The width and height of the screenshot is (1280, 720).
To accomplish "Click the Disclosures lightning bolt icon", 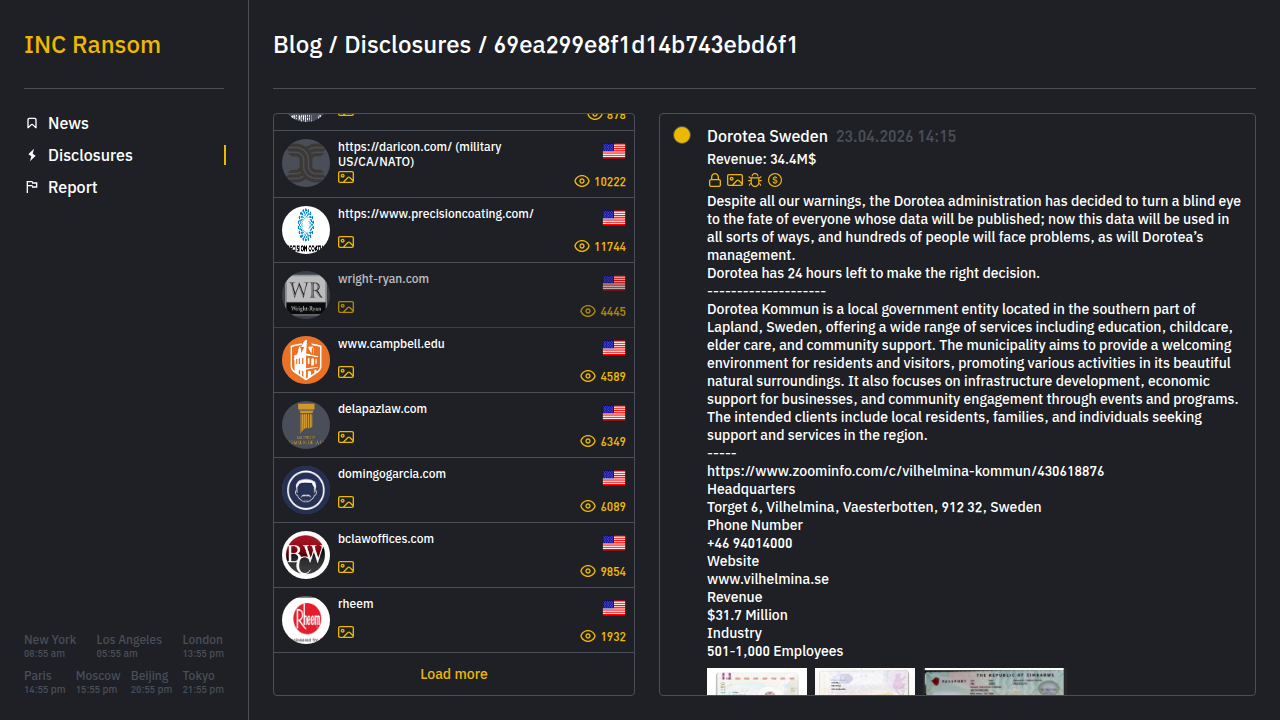I will click(32, 155).
